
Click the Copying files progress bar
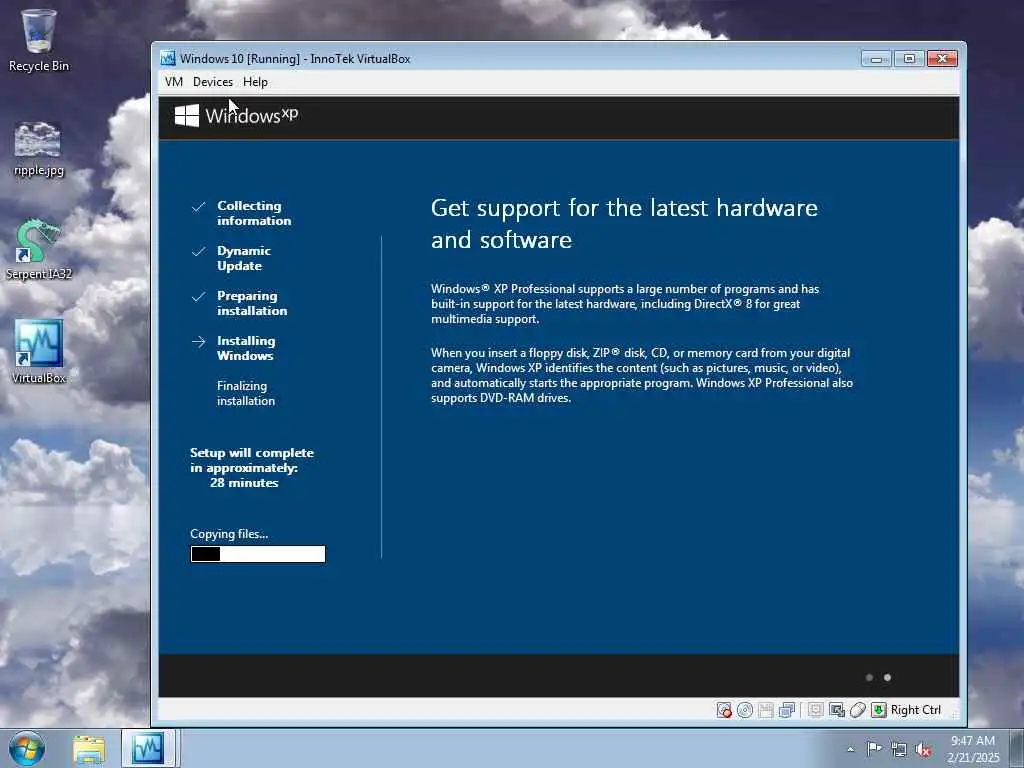(x=258, y=554)
